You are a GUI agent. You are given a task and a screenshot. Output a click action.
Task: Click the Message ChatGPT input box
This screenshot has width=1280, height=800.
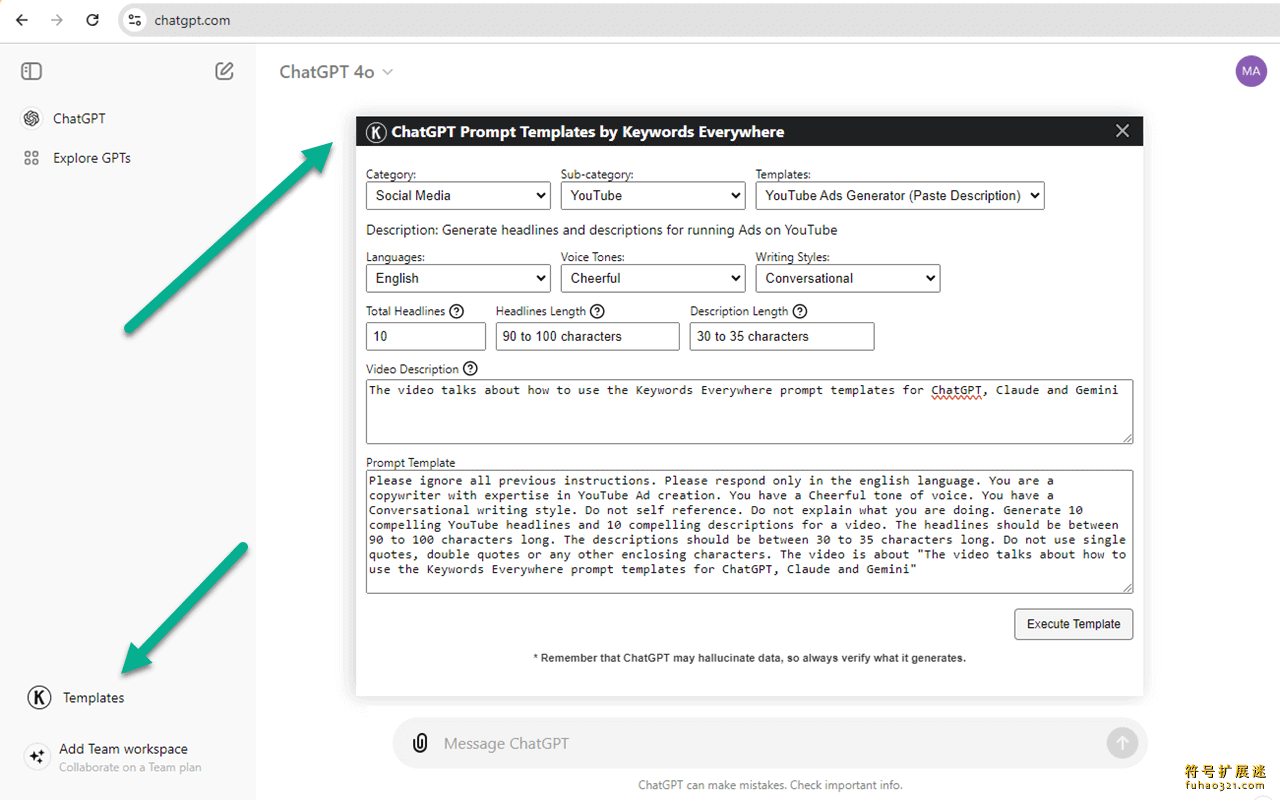(770, 743)
